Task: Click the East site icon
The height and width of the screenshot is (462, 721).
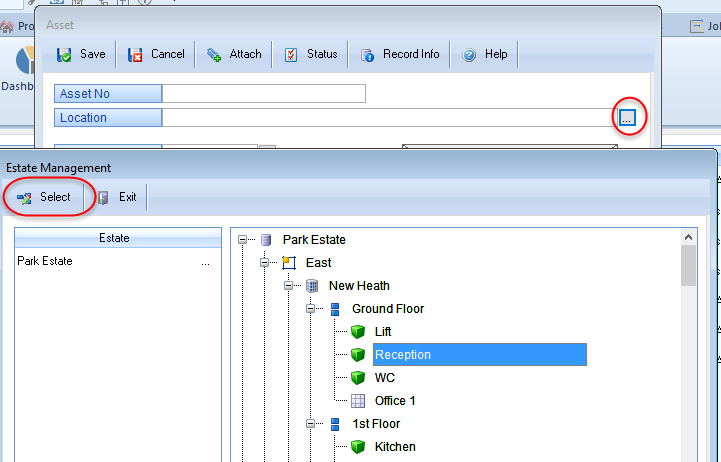Action: pyautogui.click(x=289, y=263)
